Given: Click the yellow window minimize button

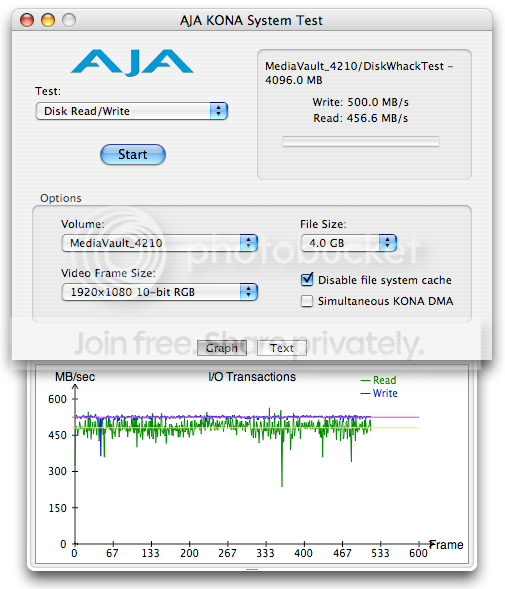Looking at the screenshot, I should tap(48, 20).
